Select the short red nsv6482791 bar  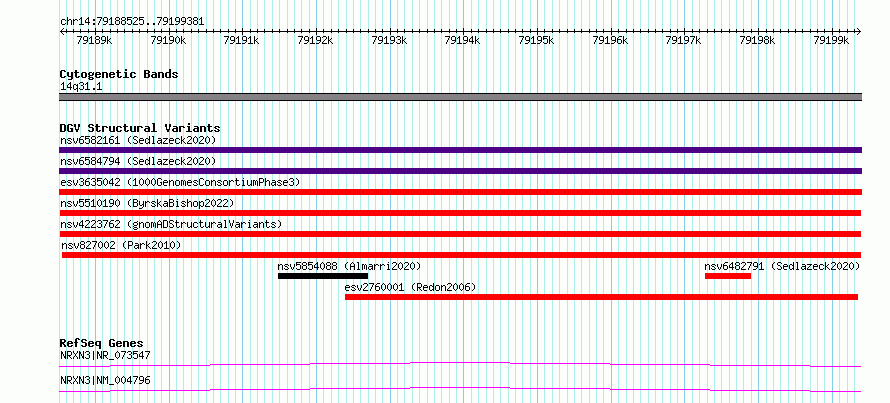pyautogui.click(x=728, y=276)
